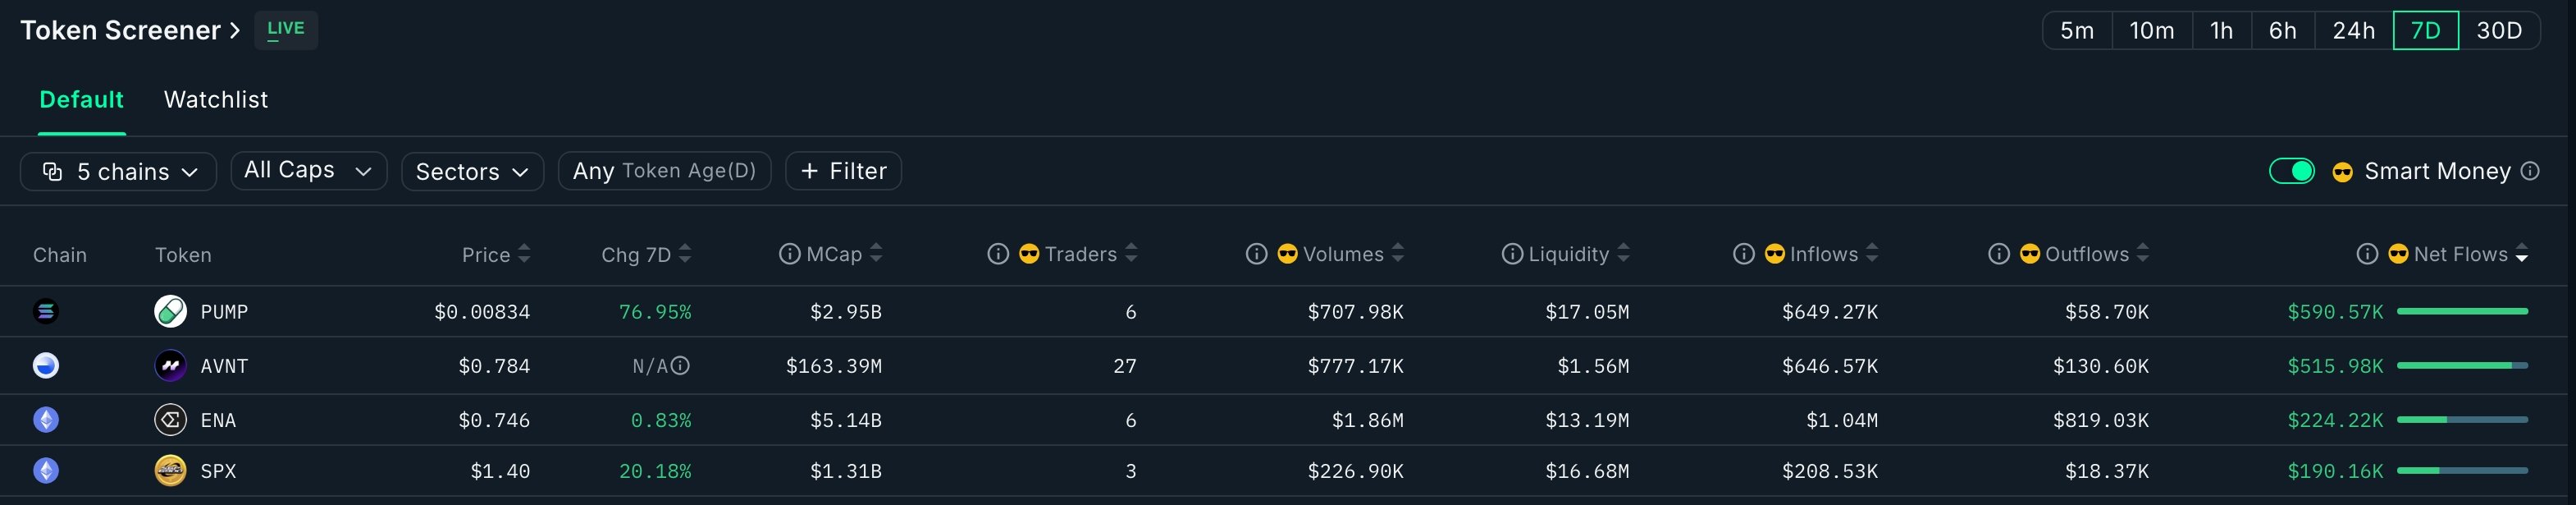2576x505 pixels.
Task: Click the info icon beside Smart Money
Action: coord(2530,171)
